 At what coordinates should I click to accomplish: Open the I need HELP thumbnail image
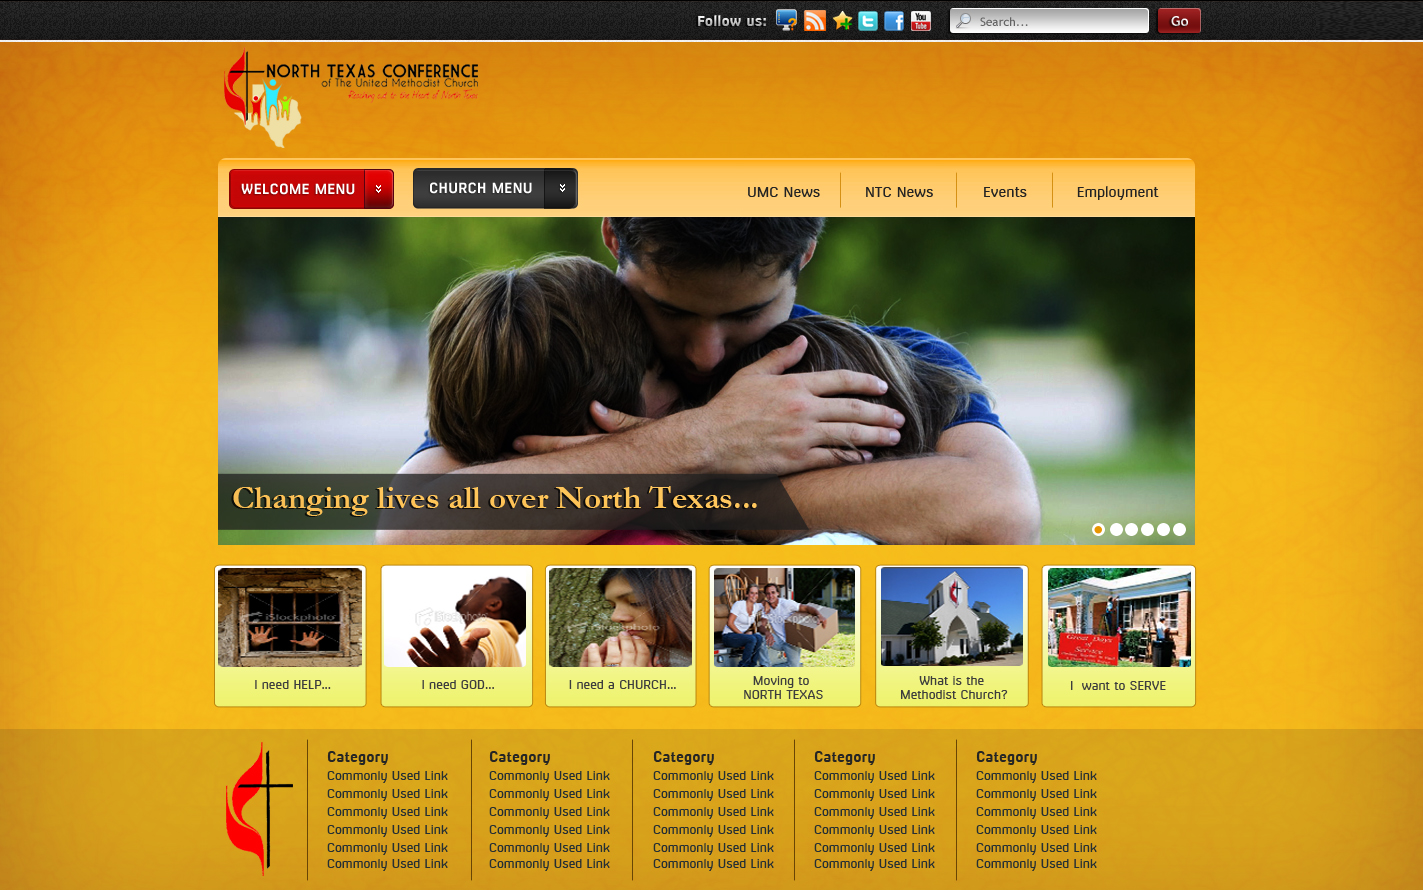[x=290, y=617]
